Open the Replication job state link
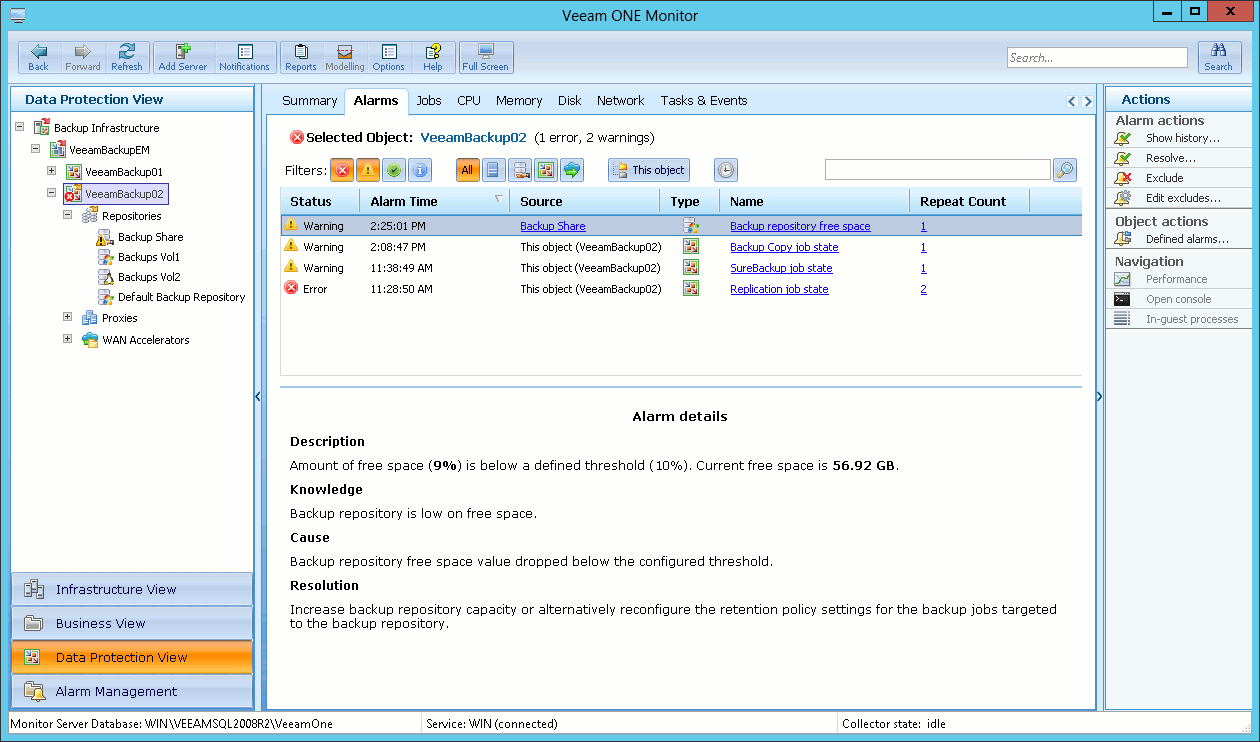1260x742 pixels. click(779, 290)
